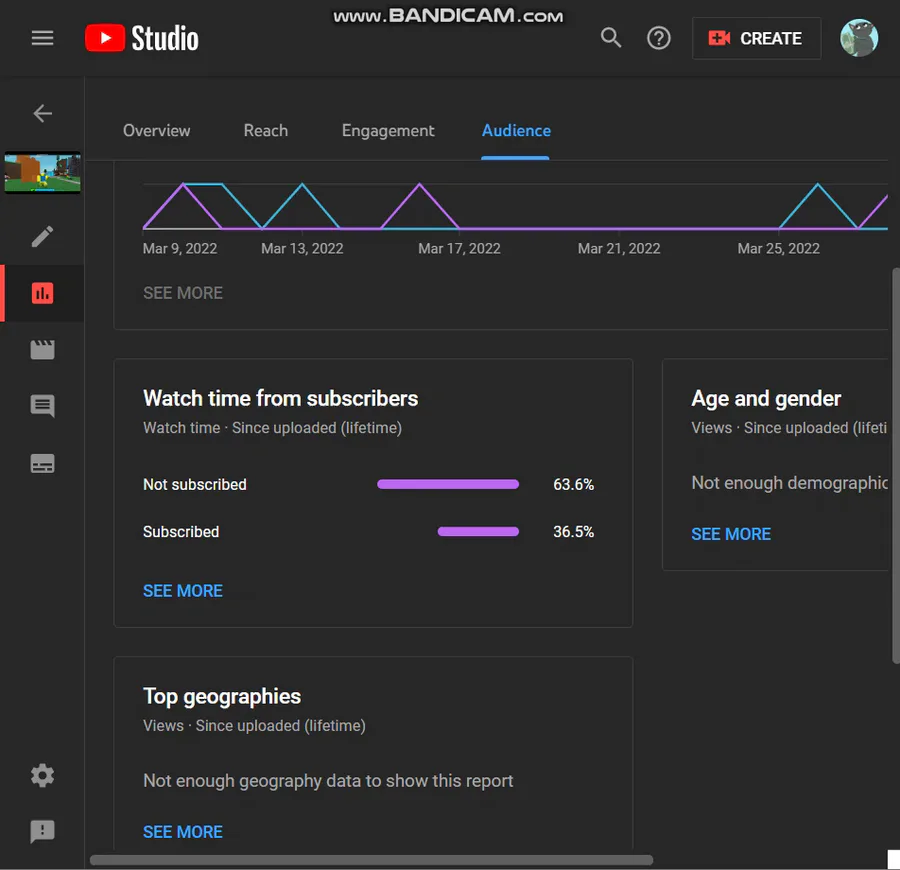Open the search magnifier icon

click(x=611, y=38)
